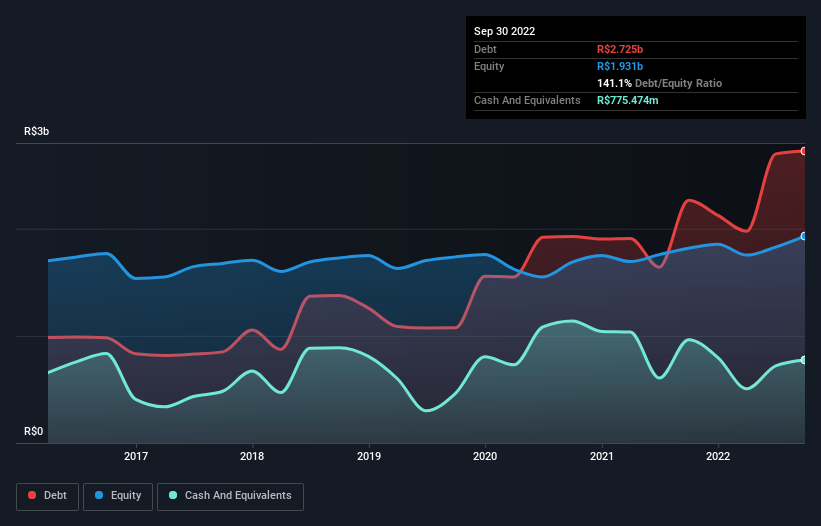Click the R$1.931b equity value

(620, 66)
